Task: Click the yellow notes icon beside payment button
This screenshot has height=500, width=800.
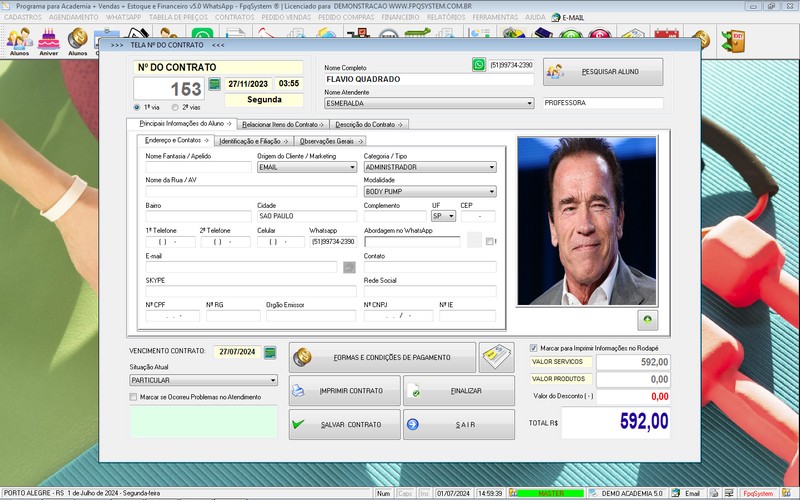Action: (x=496, y=357)
